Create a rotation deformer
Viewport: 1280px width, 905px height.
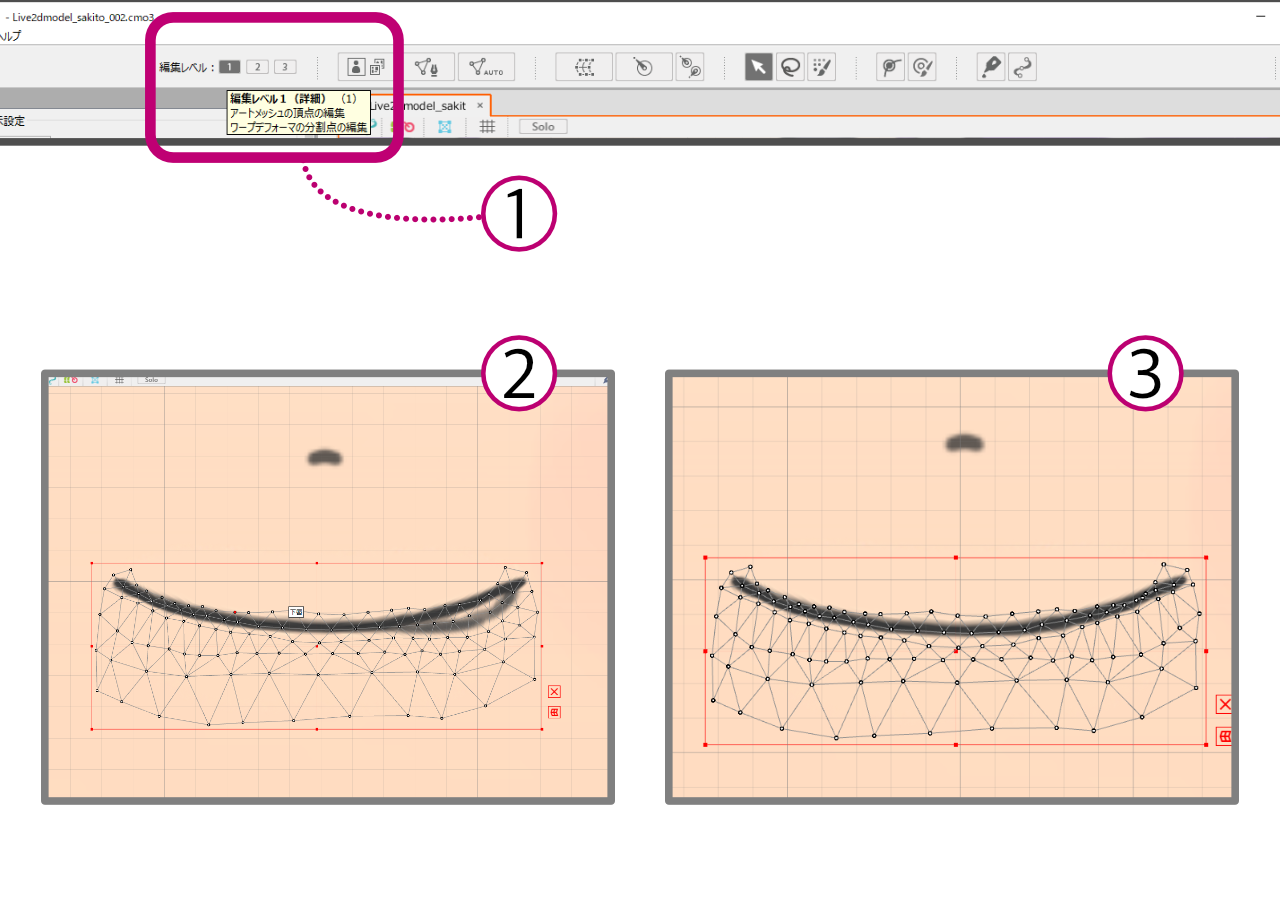[644, 67]
